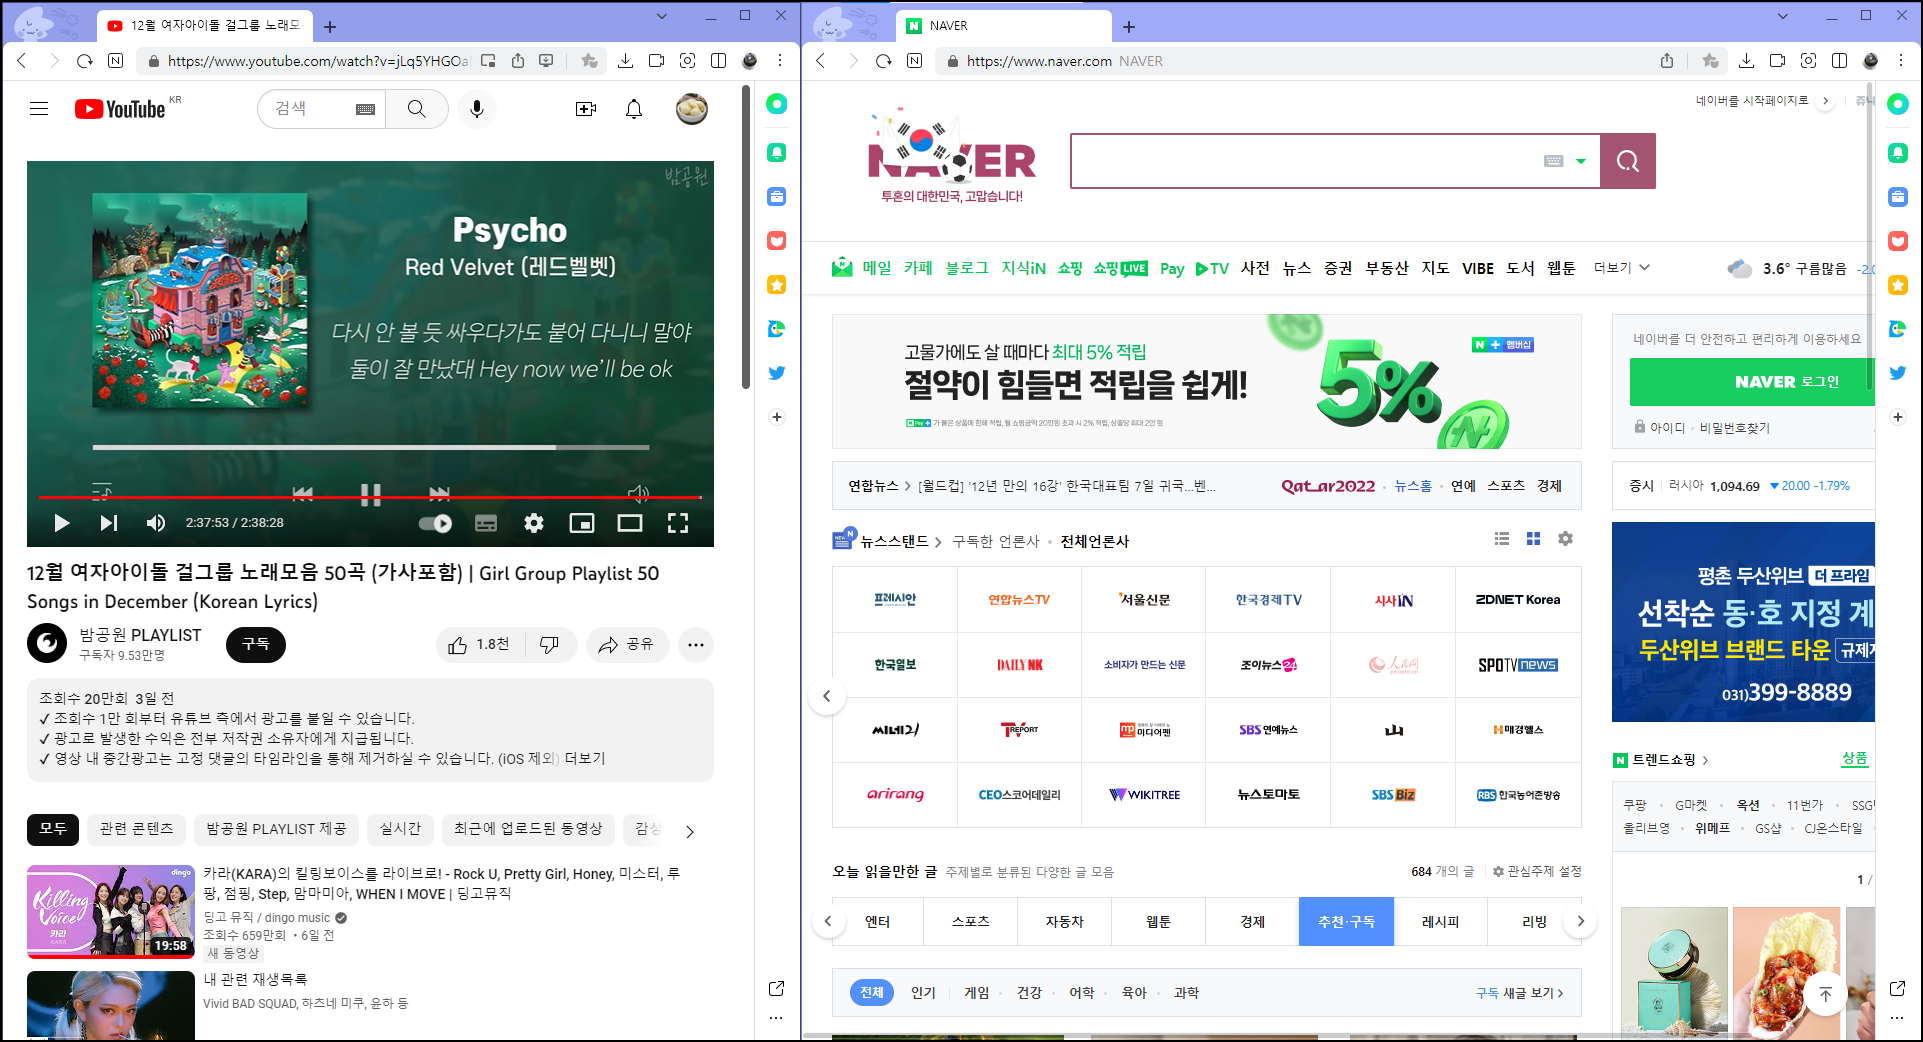Show previous topics with left arrow
The width and height of the screenshot is (1923, 1042).
[x=828, y=921]
